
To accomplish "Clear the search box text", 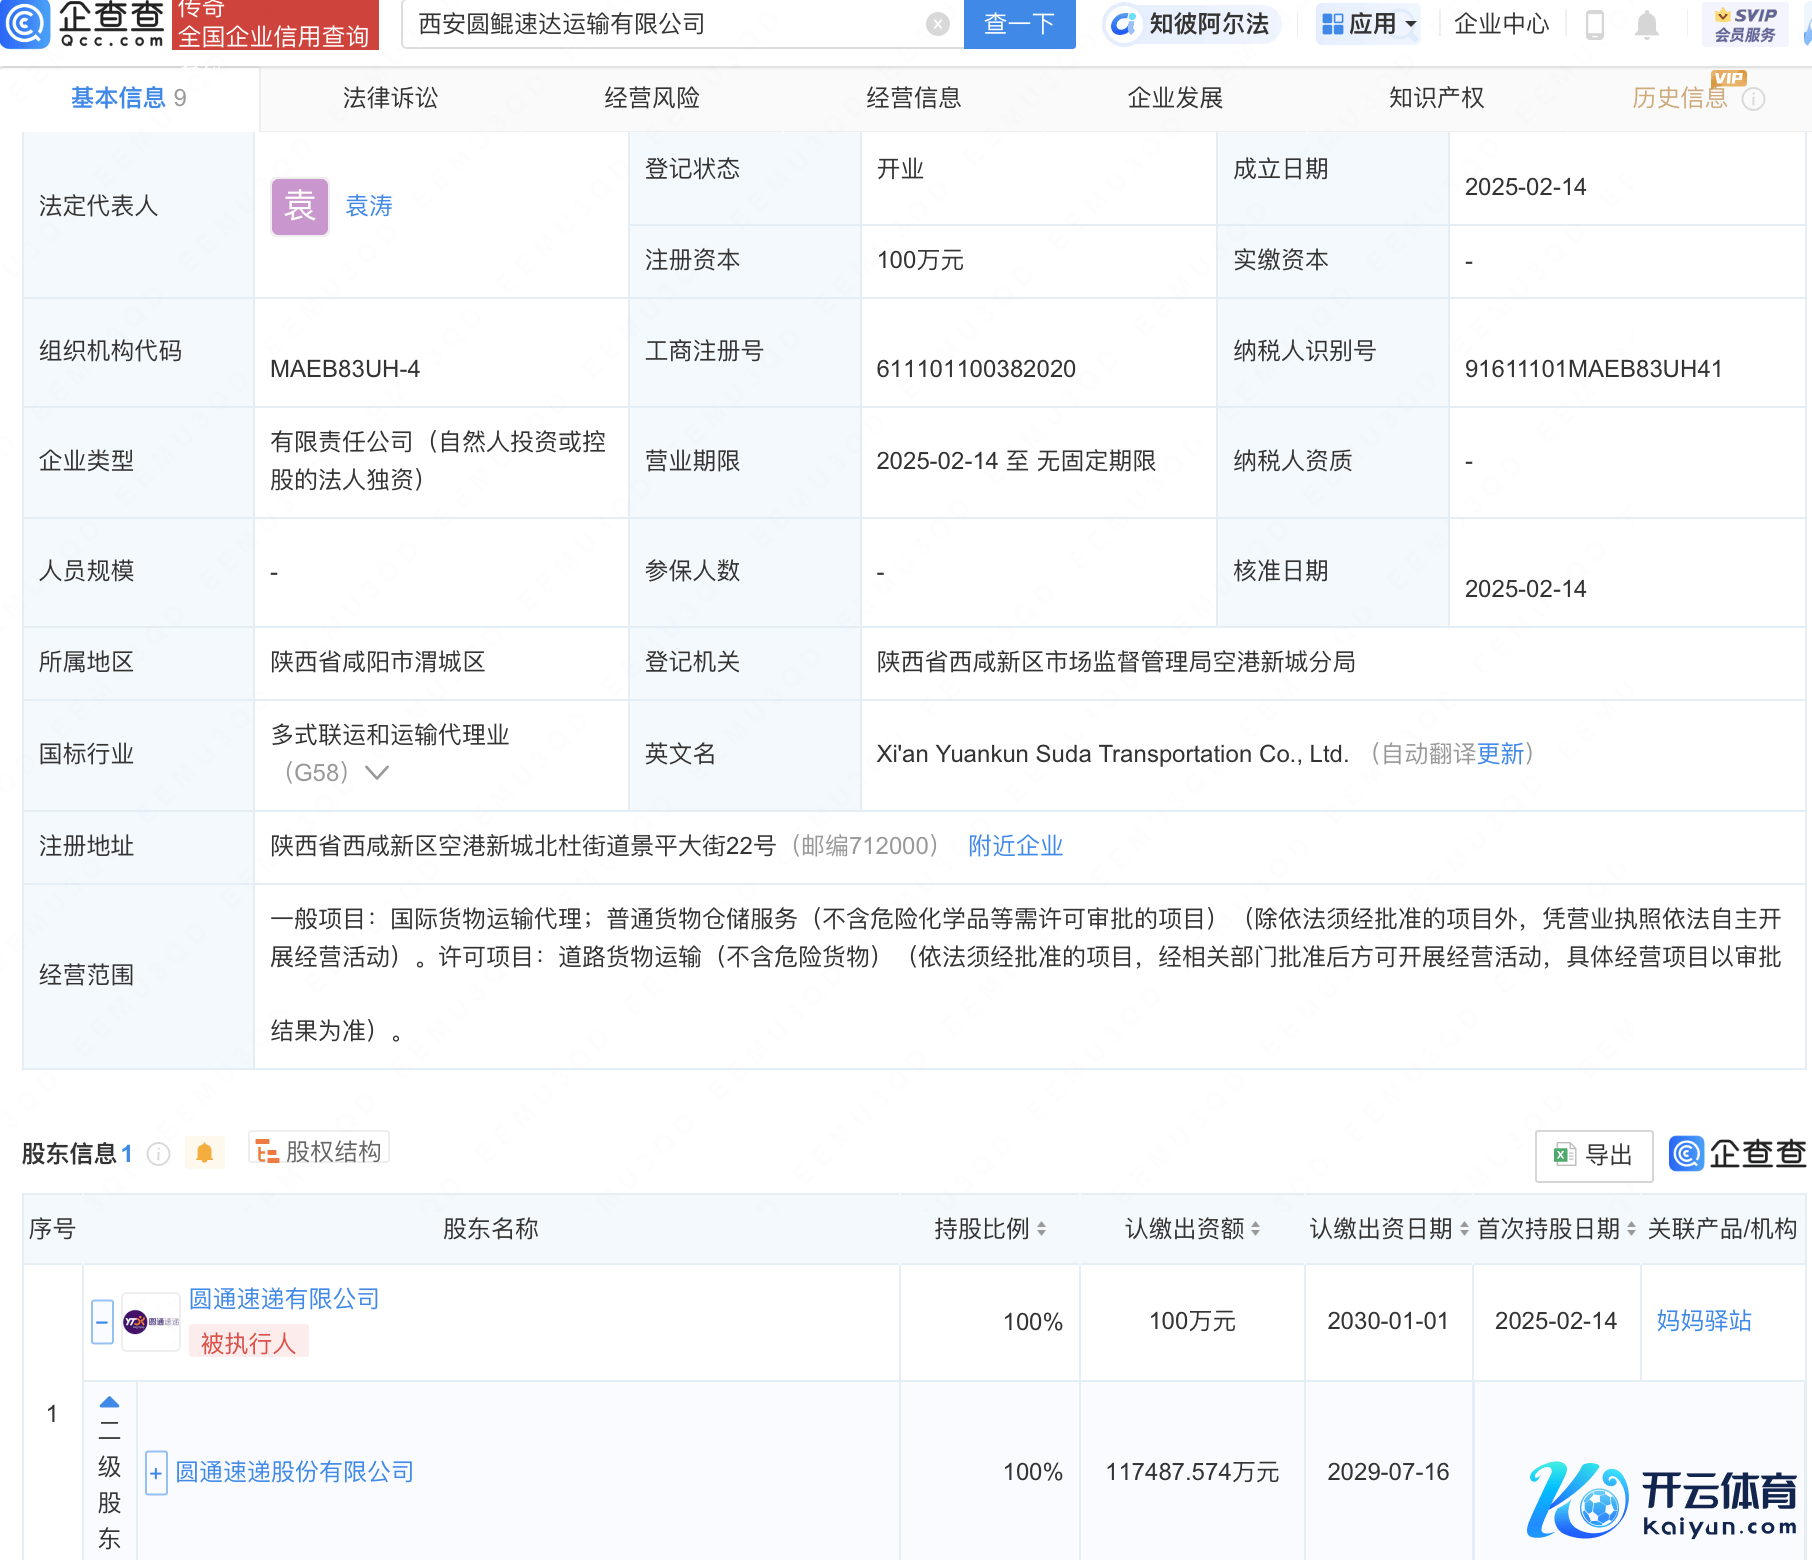I will pos(937,24).
